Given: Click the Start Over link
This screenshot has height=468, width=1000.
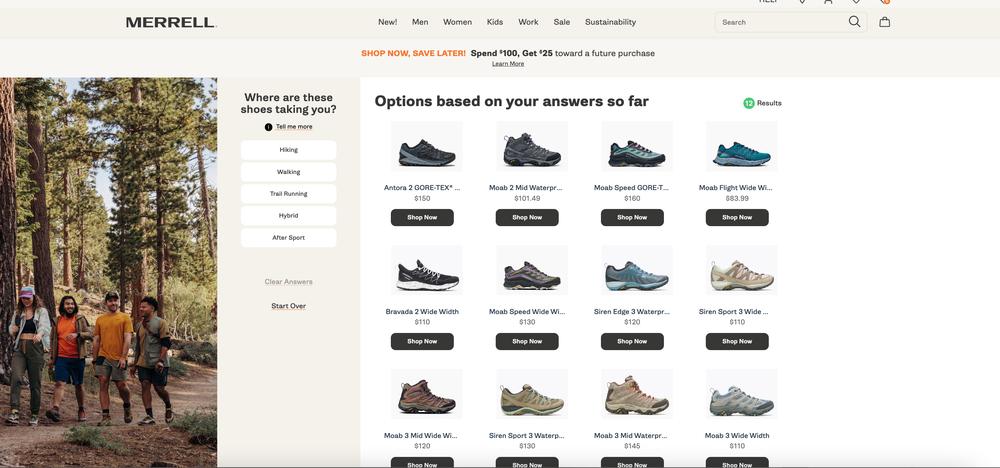Looking at the screenshot, I should coord(288,306).
